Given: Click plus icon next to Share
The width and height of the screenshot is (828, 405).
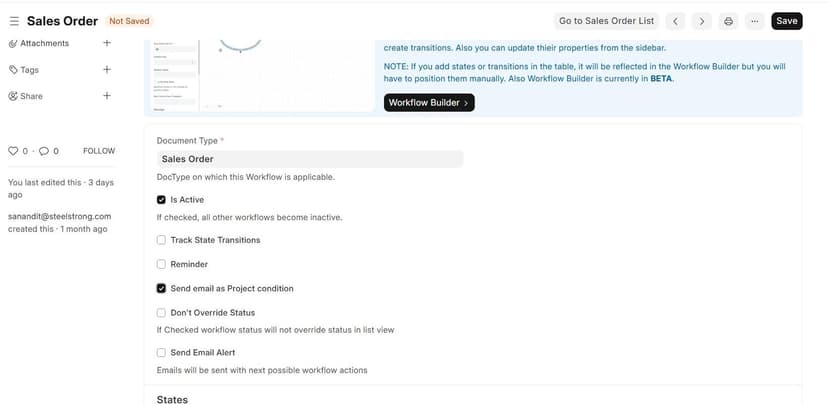Looking at the screenshot, I should point(107,96).
